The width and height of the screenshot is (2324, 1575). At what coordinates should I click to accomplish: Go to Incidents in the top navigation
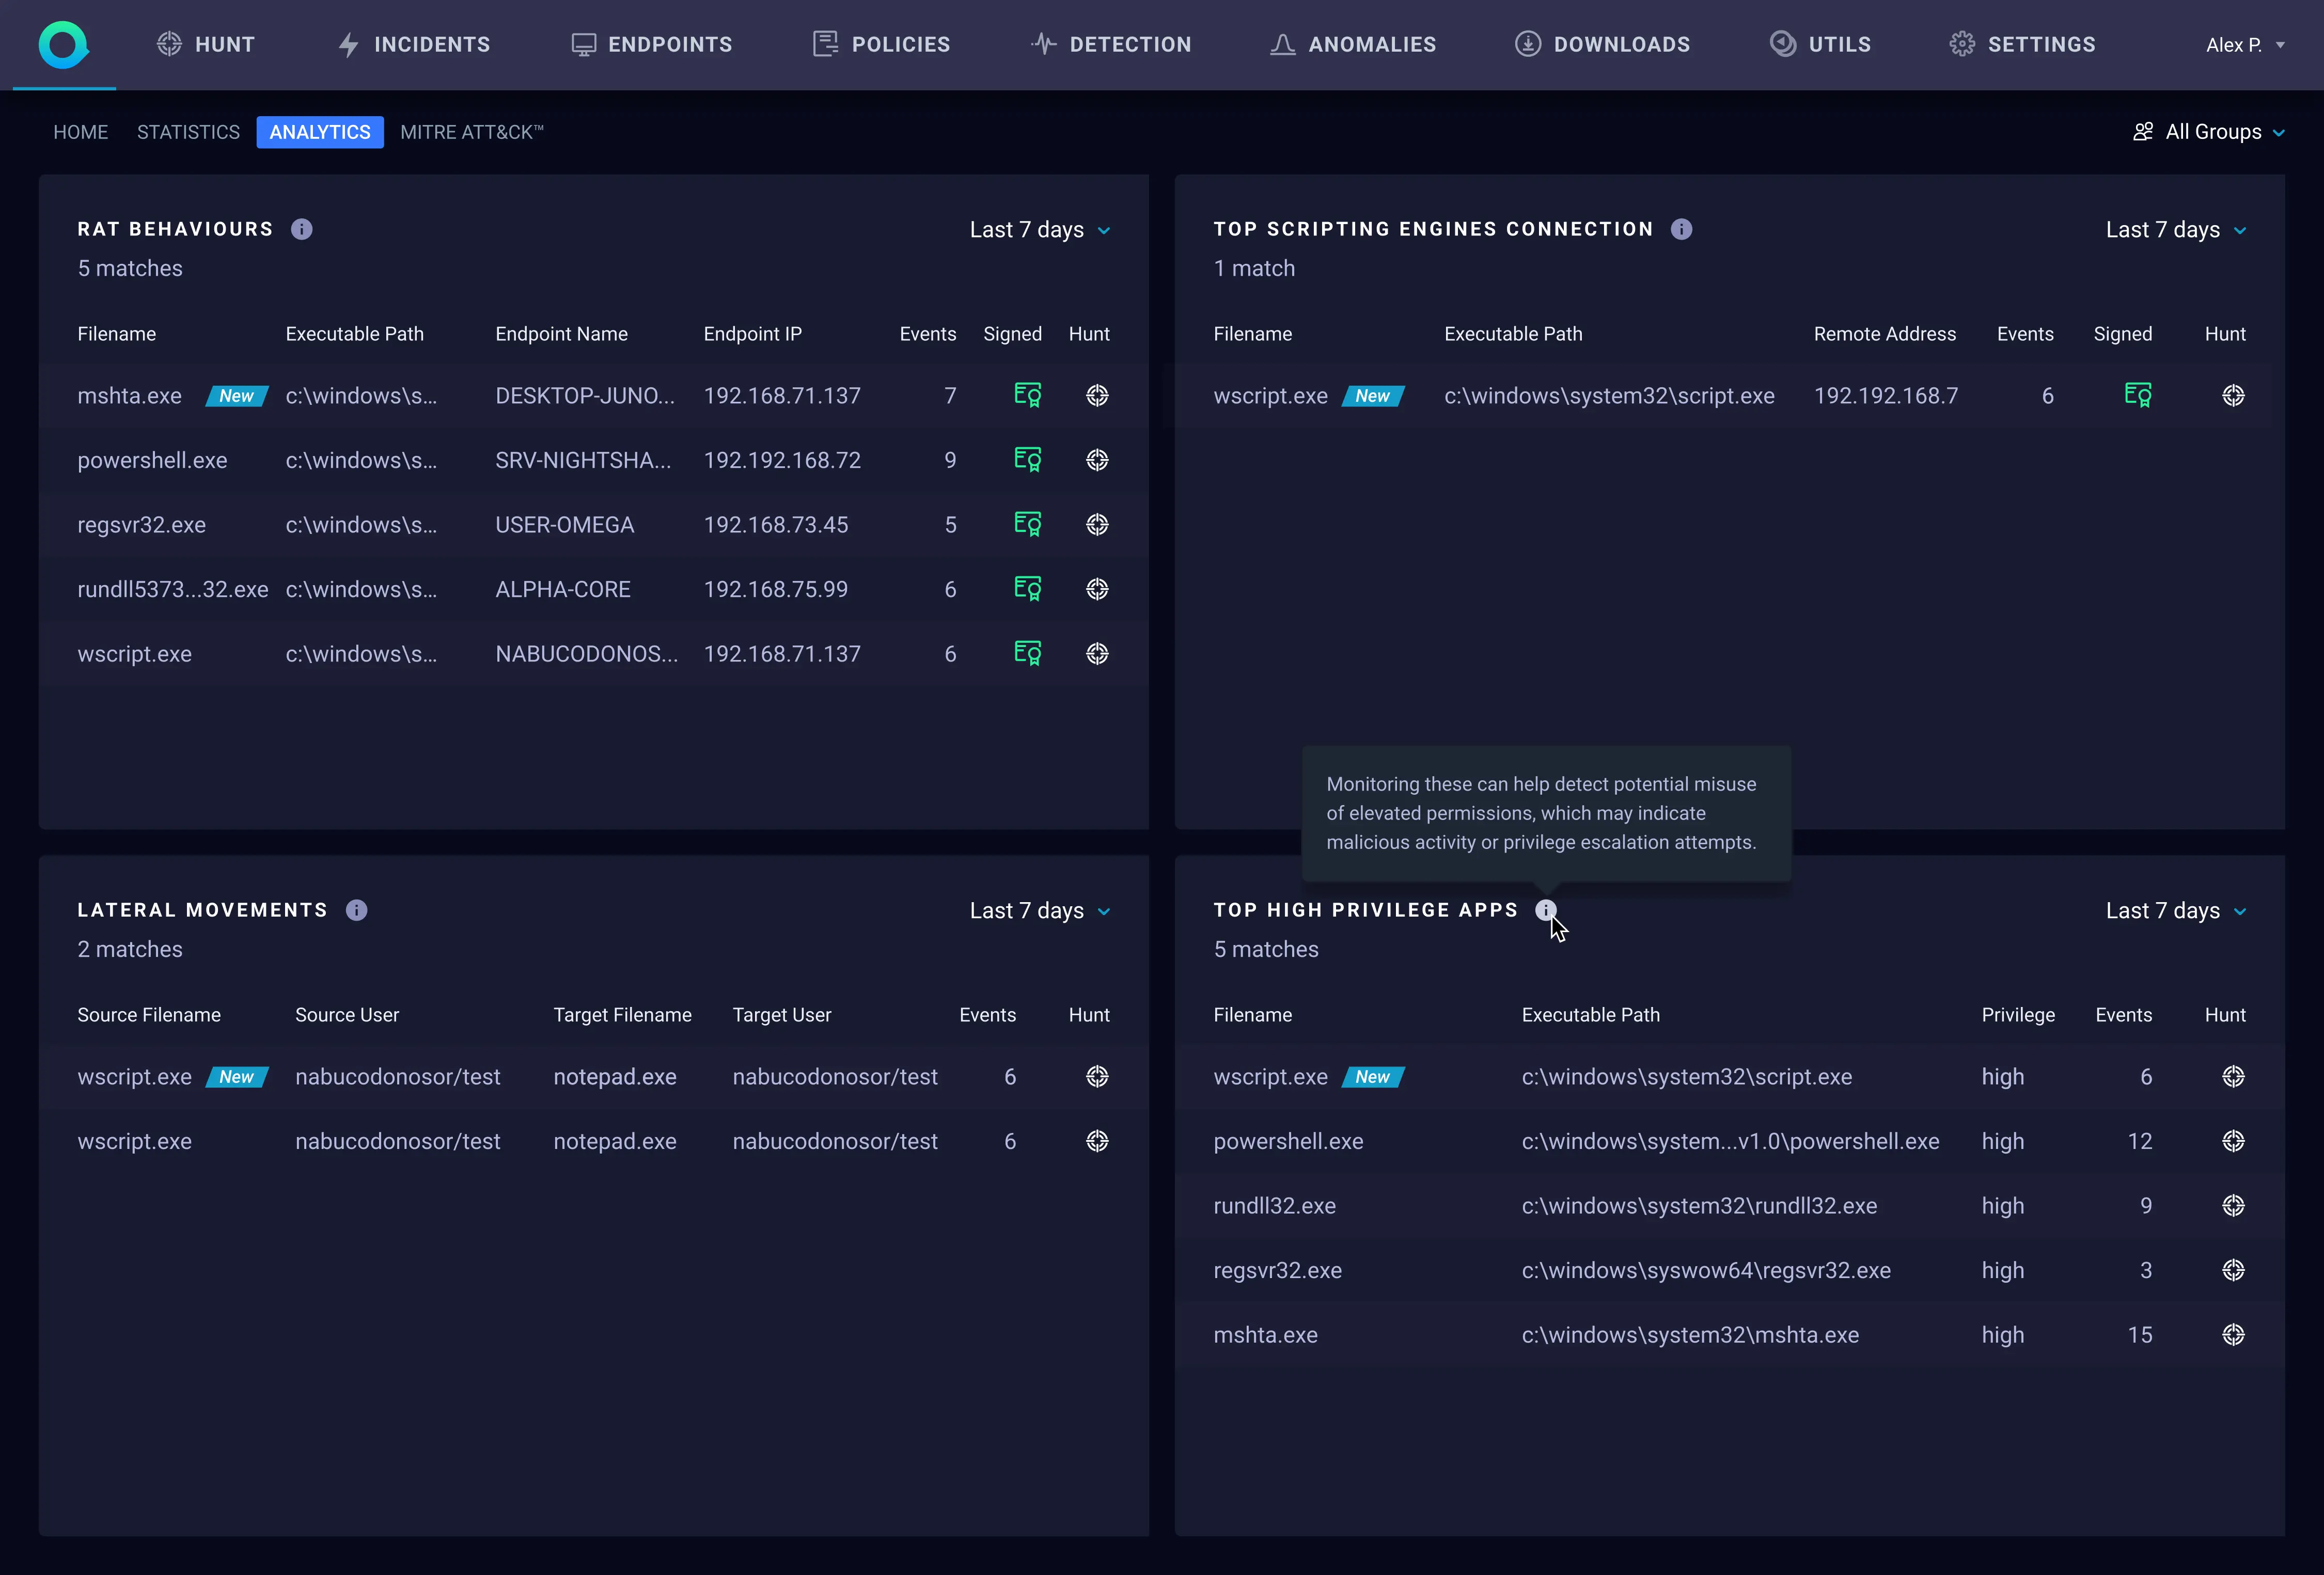414,45
